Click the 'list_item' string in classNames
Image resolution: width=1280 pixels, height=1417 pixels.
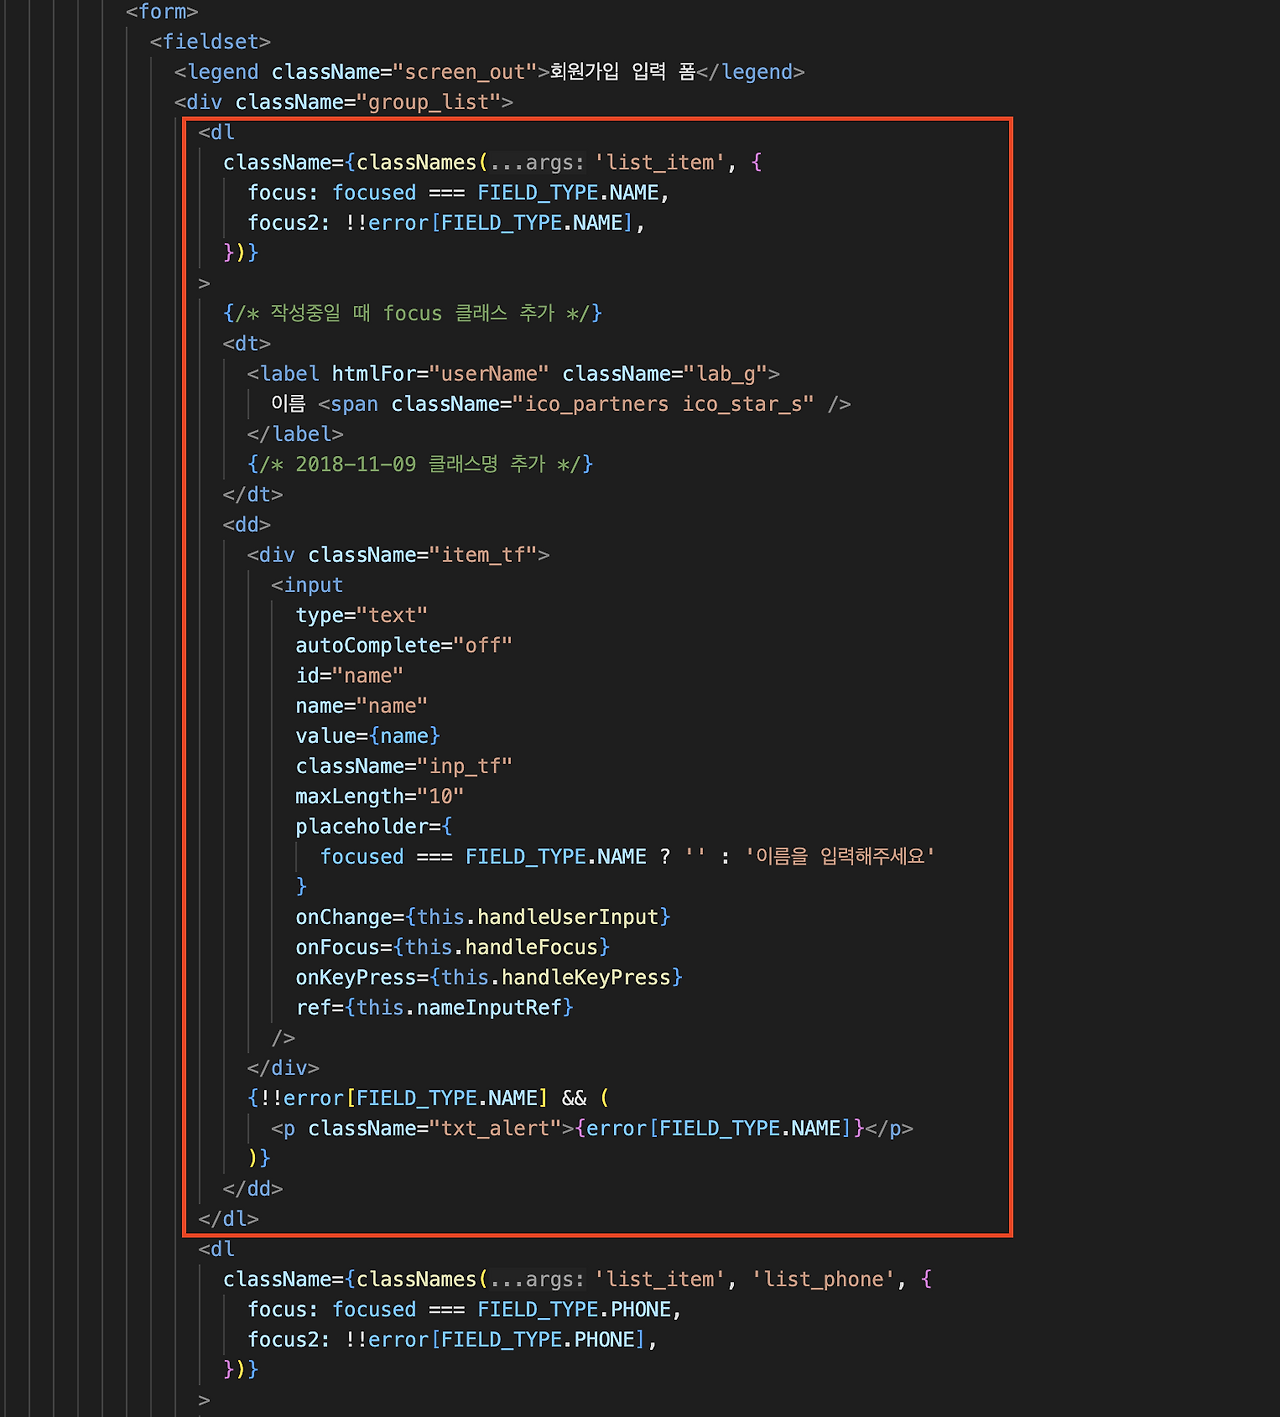coord(660,162)
